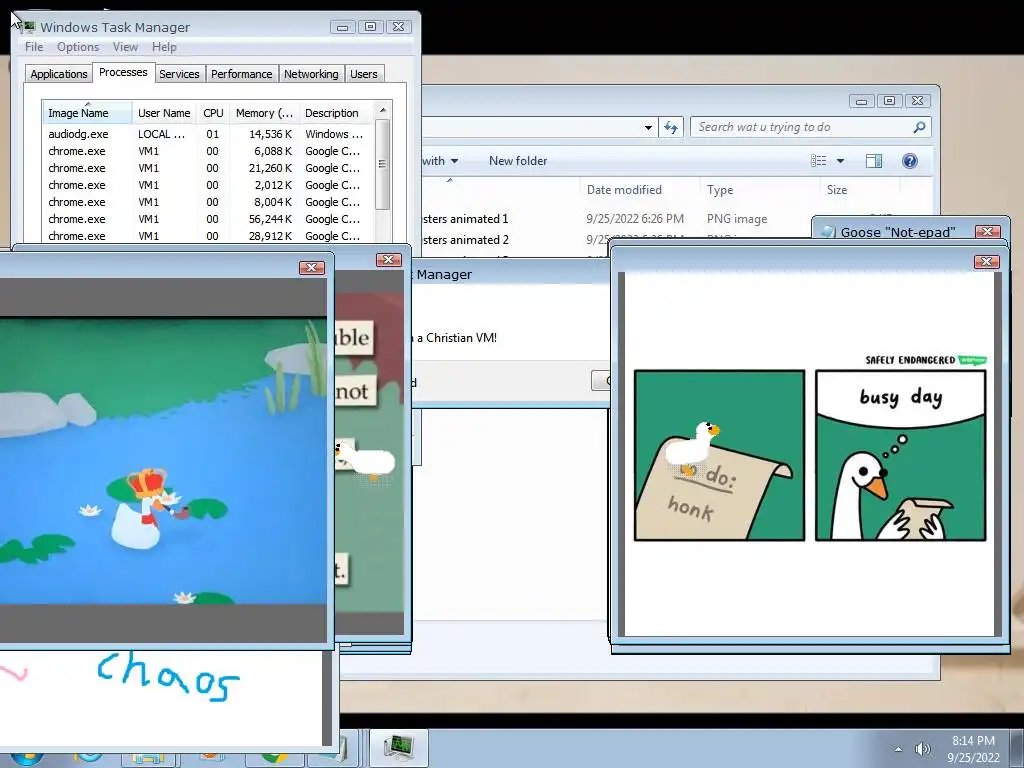Click scroll up arrow in process list
This screenshot has height=768, width=1024.
click(x=383, y=110)
